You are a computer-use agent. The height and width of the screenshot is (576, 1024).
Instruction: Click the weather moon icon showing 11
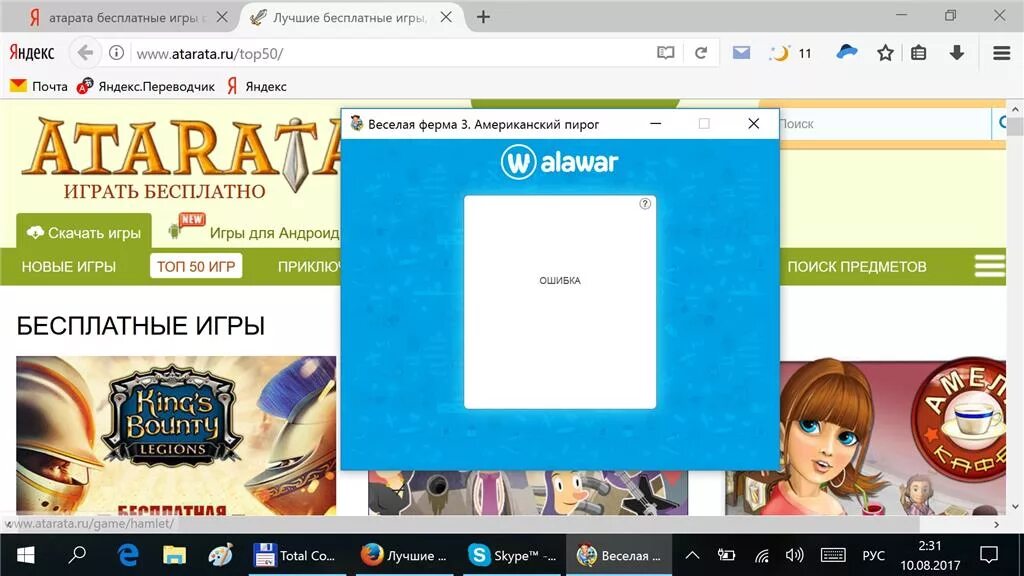tap(791, 53)
